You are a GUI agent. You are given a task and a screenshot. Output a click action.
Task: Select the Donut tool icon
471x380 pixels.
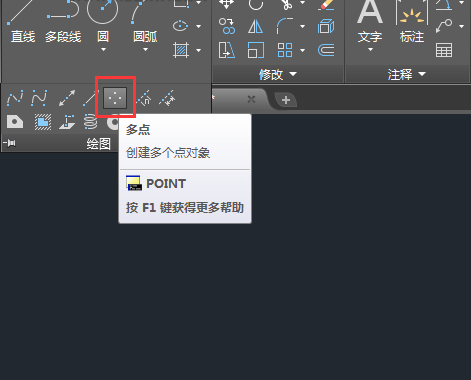tap(113, 122)
